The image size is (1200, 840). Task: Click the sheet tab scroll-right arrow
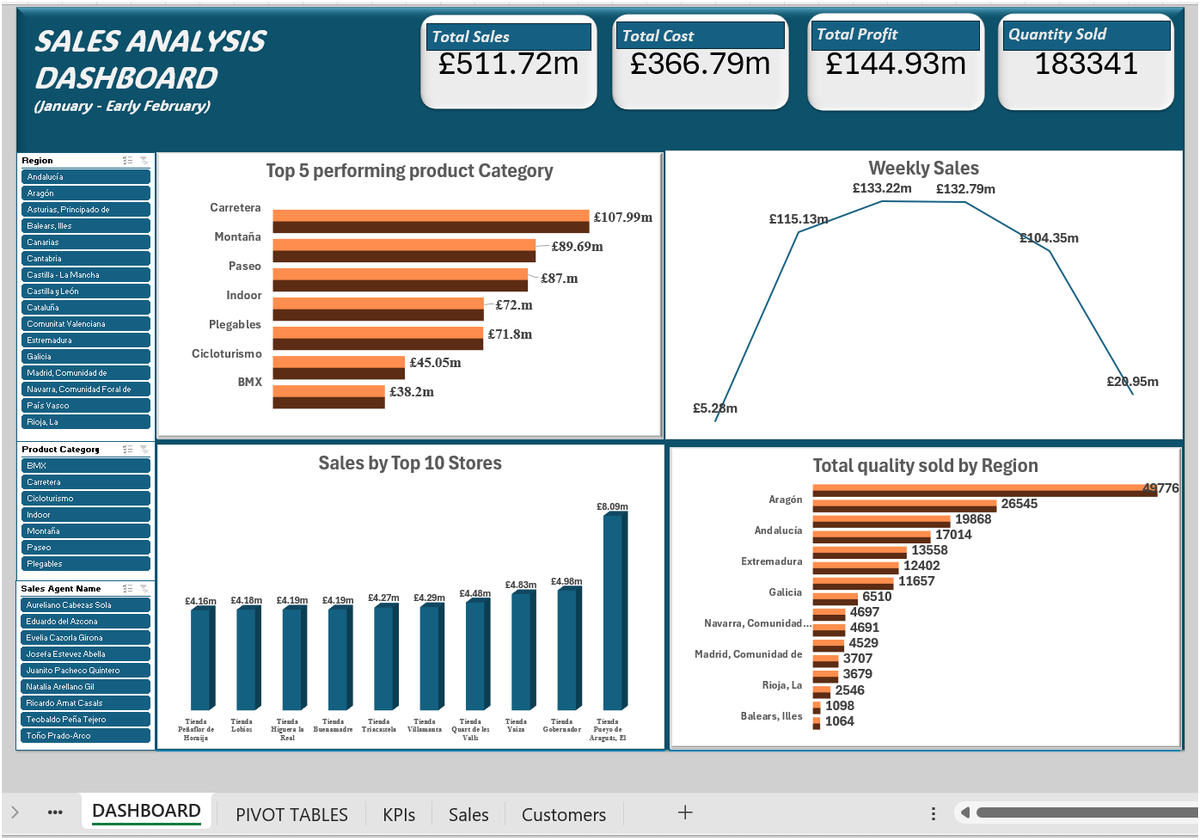15,813
